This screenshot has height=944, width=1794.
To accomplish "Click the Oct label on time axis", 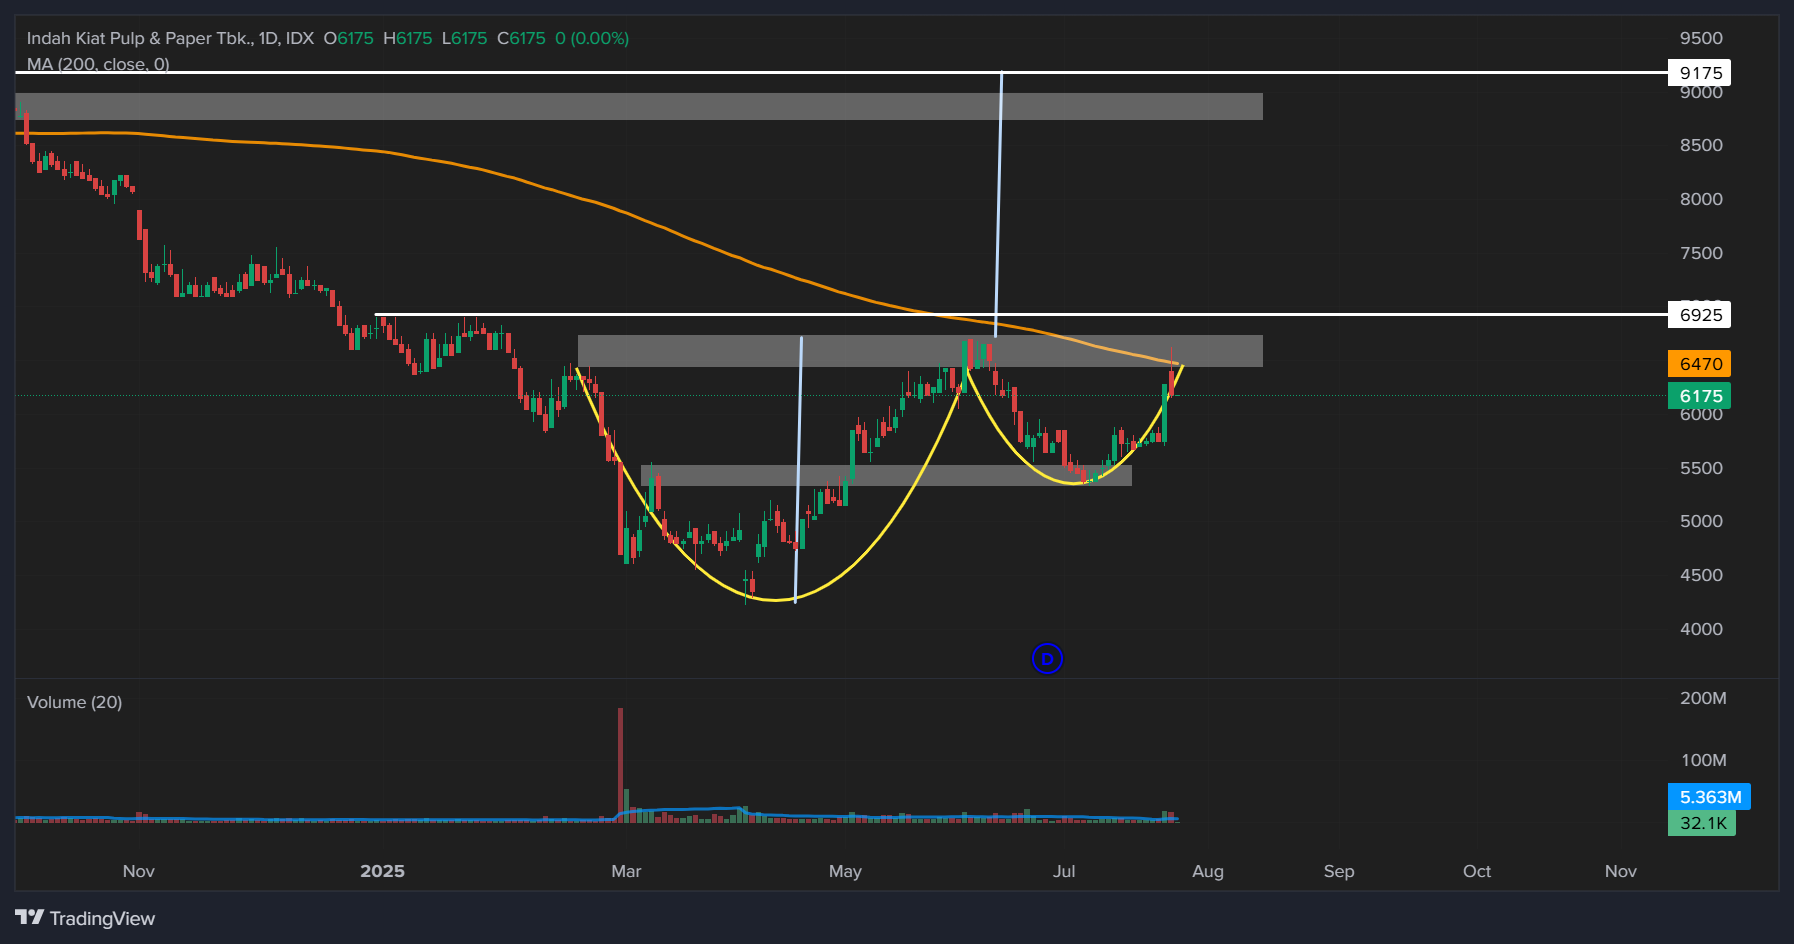I will (1477, 871).
